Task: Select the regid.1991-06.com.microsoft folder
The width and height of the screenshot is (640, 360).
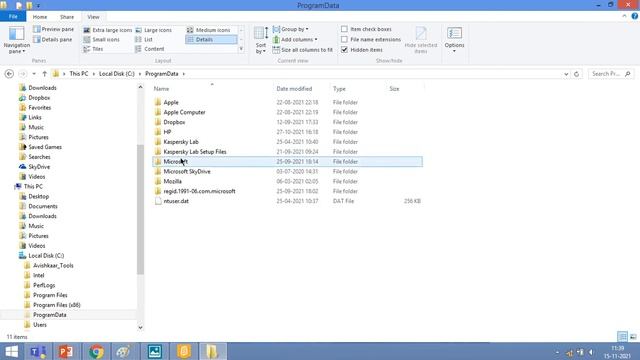Action: [x=199, y=191]
